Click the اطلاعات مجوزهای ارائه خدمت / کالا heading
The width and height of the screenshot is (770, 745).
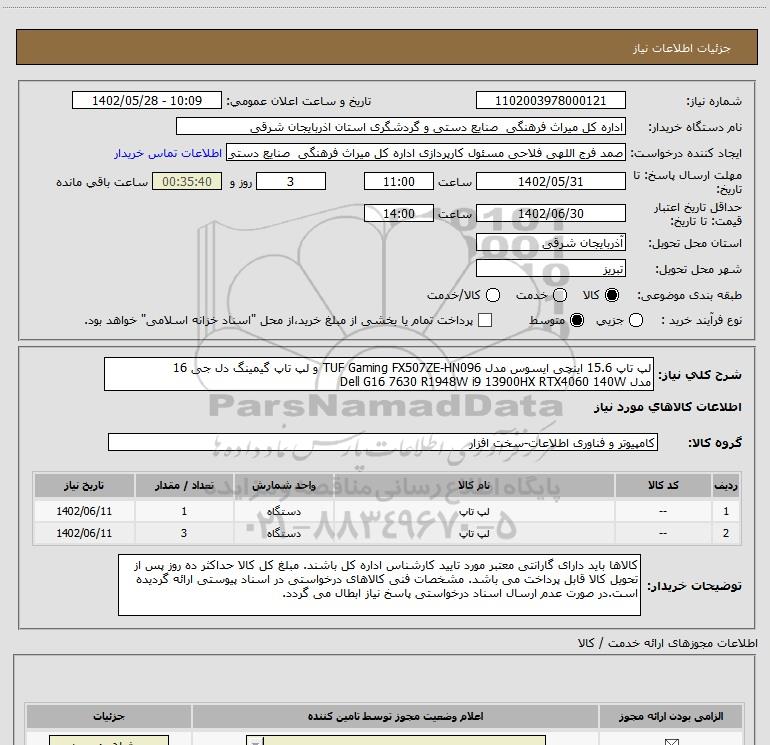point(667,643)
